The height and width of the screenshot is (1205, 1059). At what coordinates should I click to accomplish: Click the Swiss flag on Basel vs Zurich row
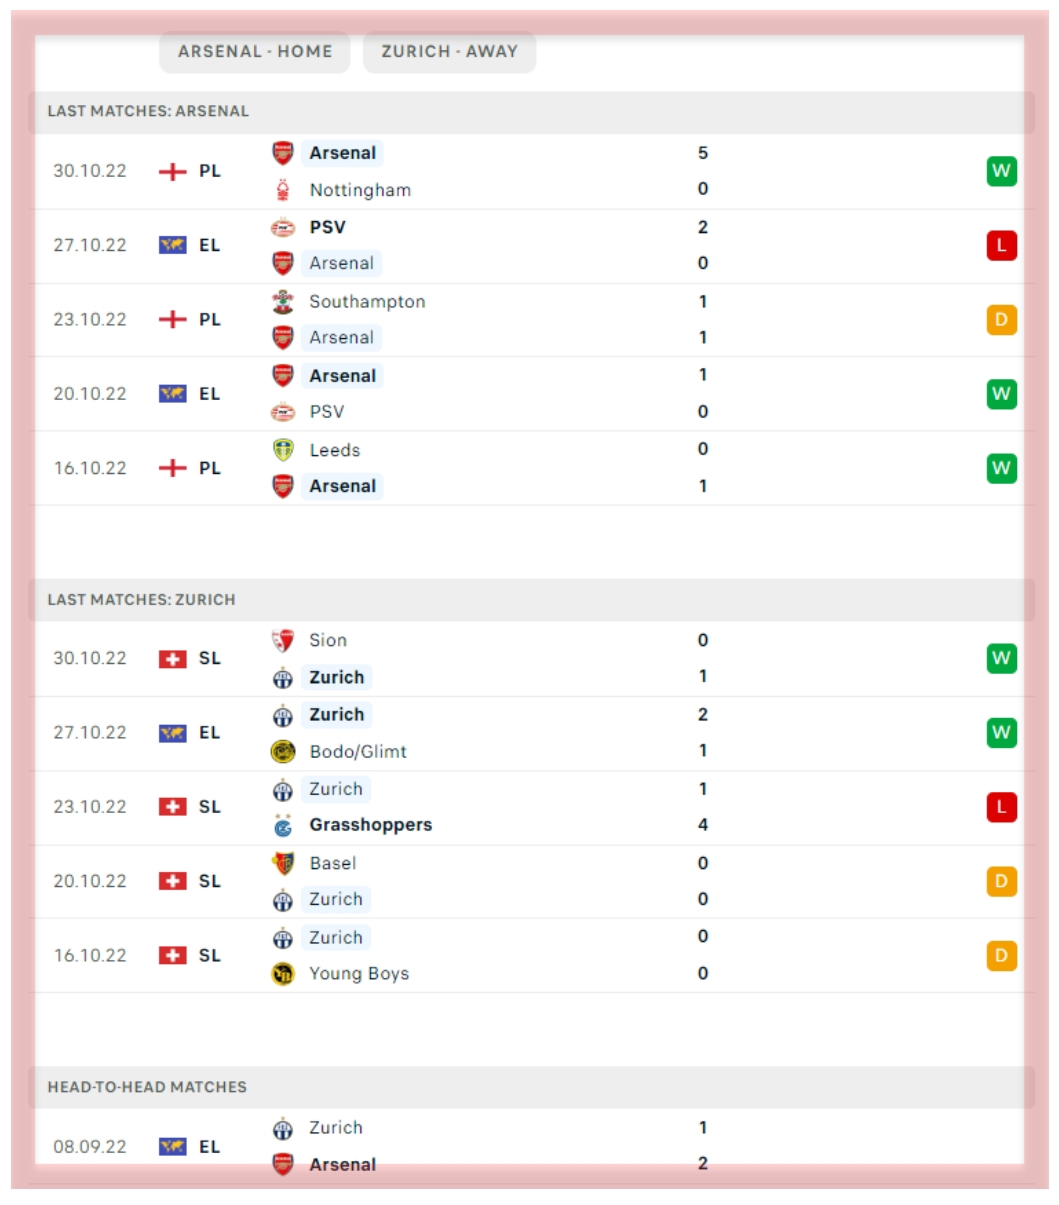tap(173, 881)
